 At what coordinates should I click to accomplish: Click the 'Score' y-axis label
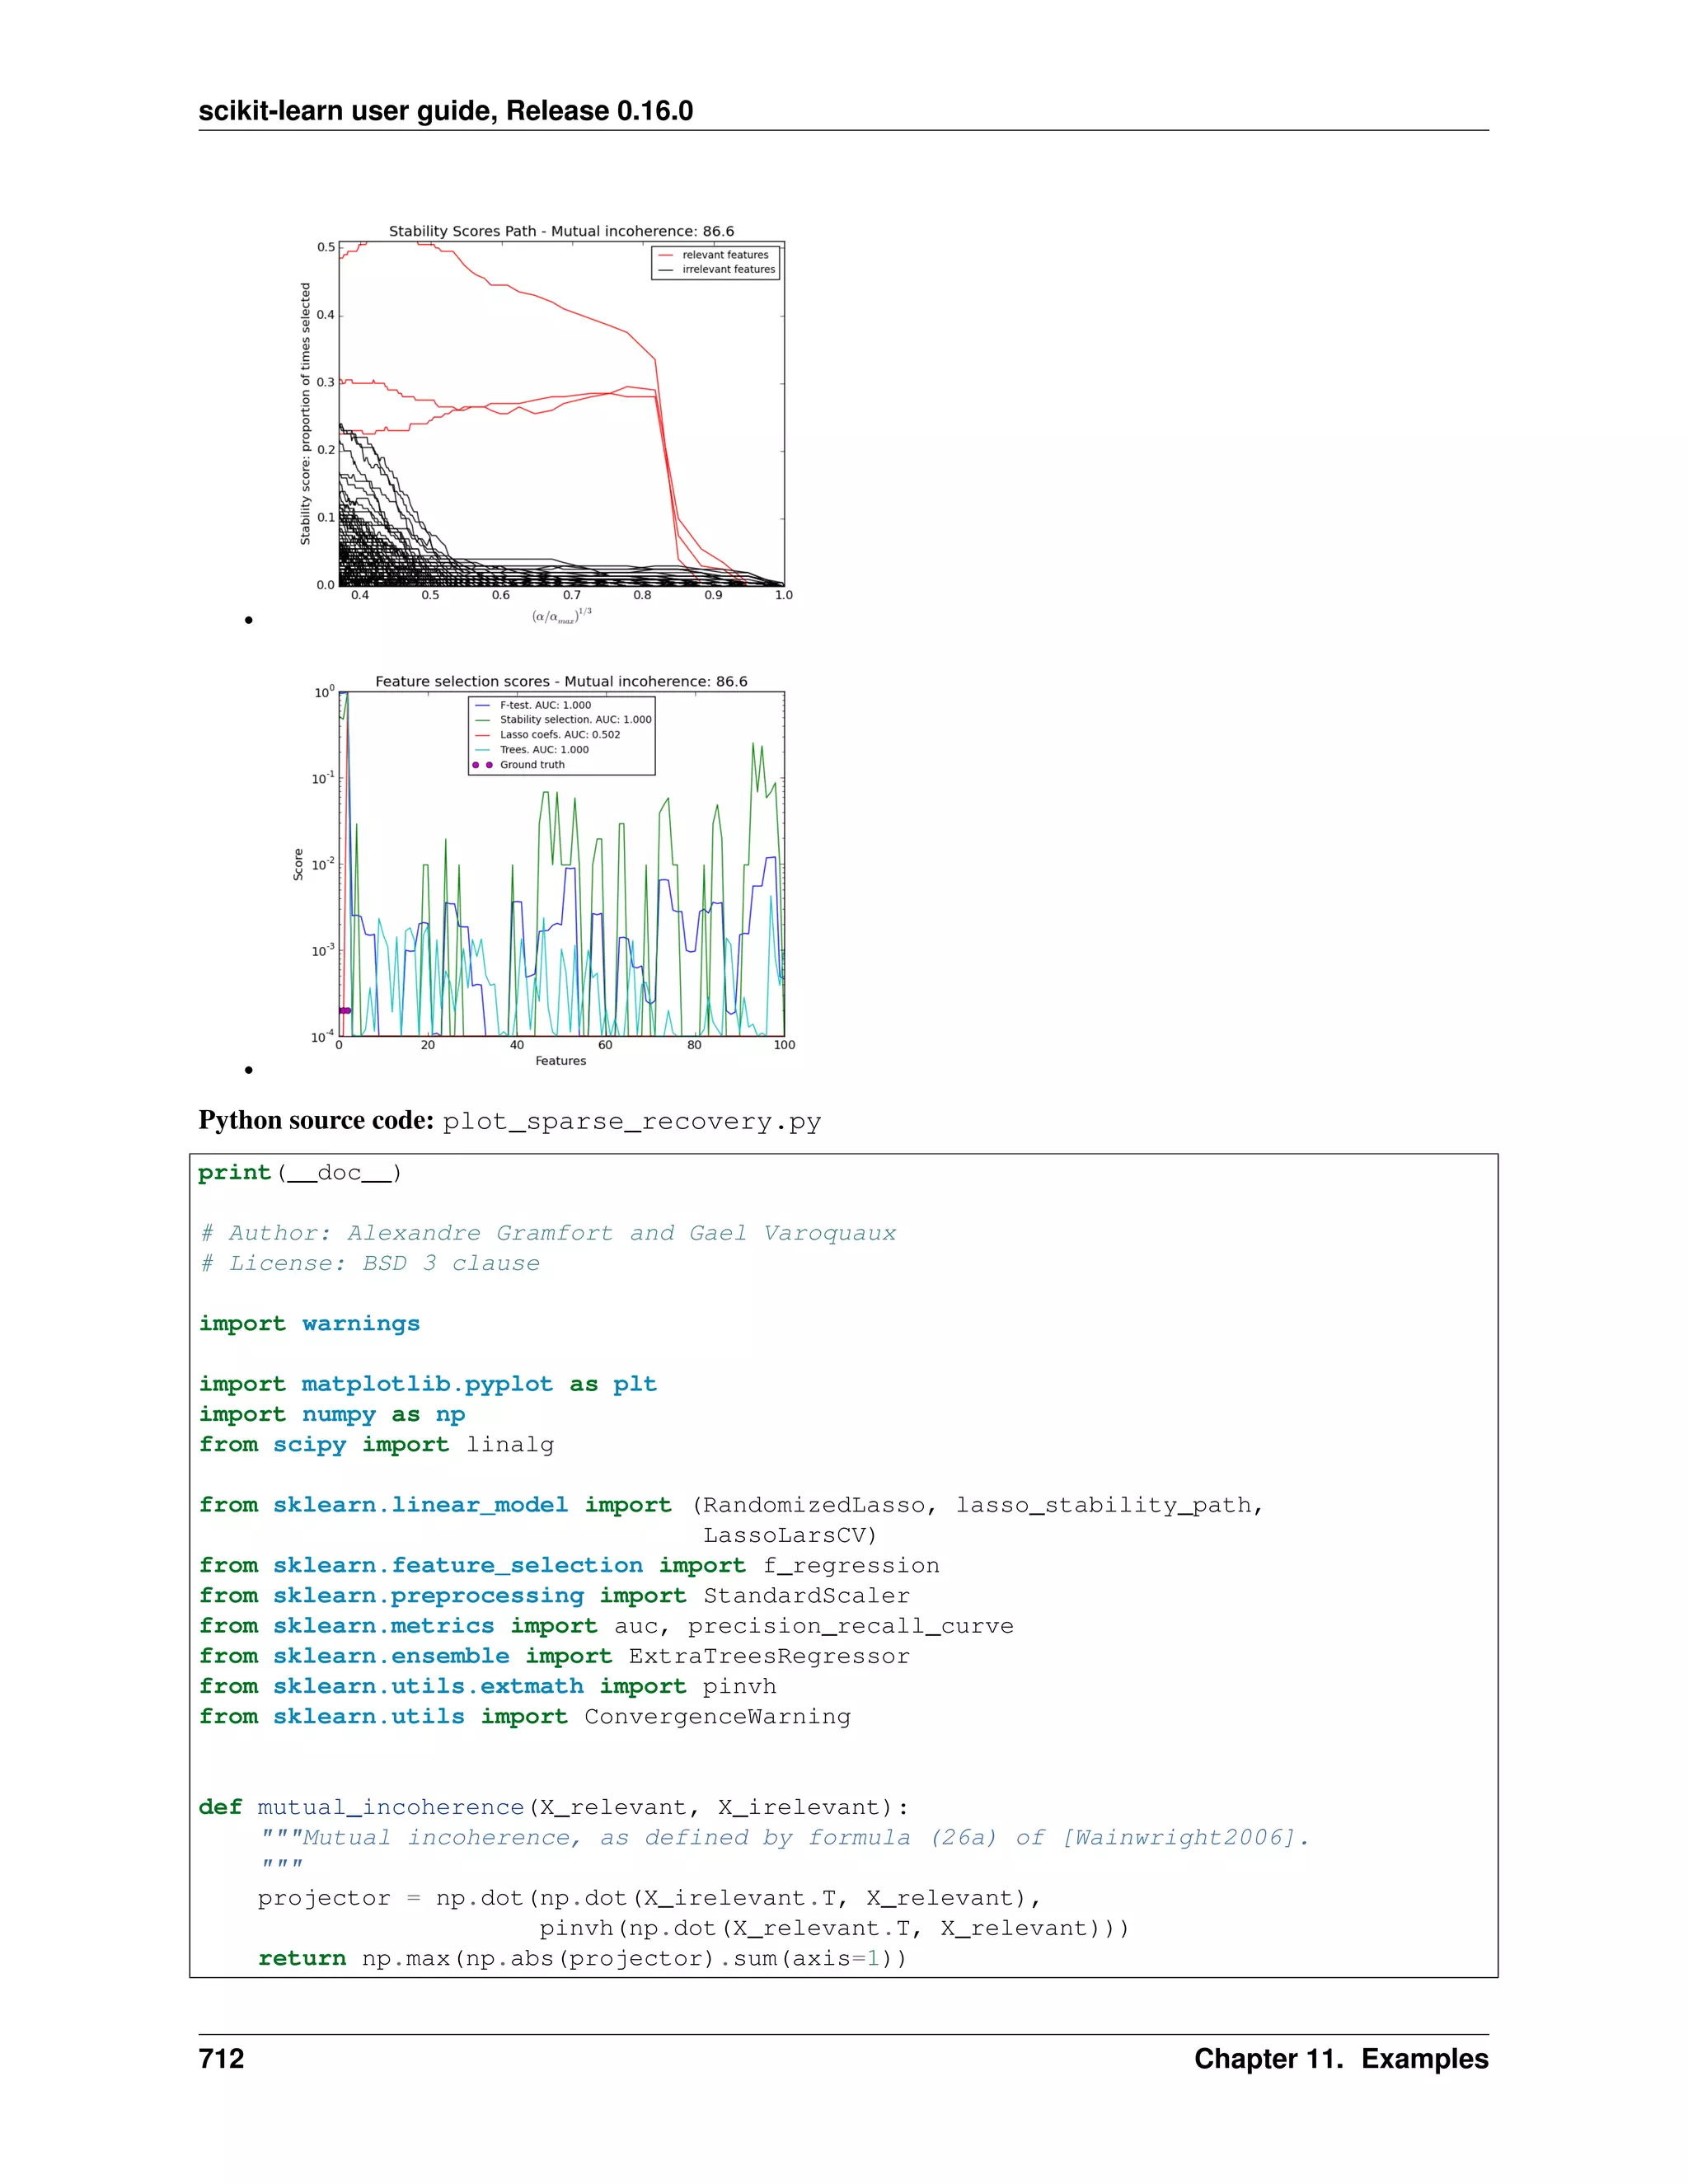[x=298, y=864]
